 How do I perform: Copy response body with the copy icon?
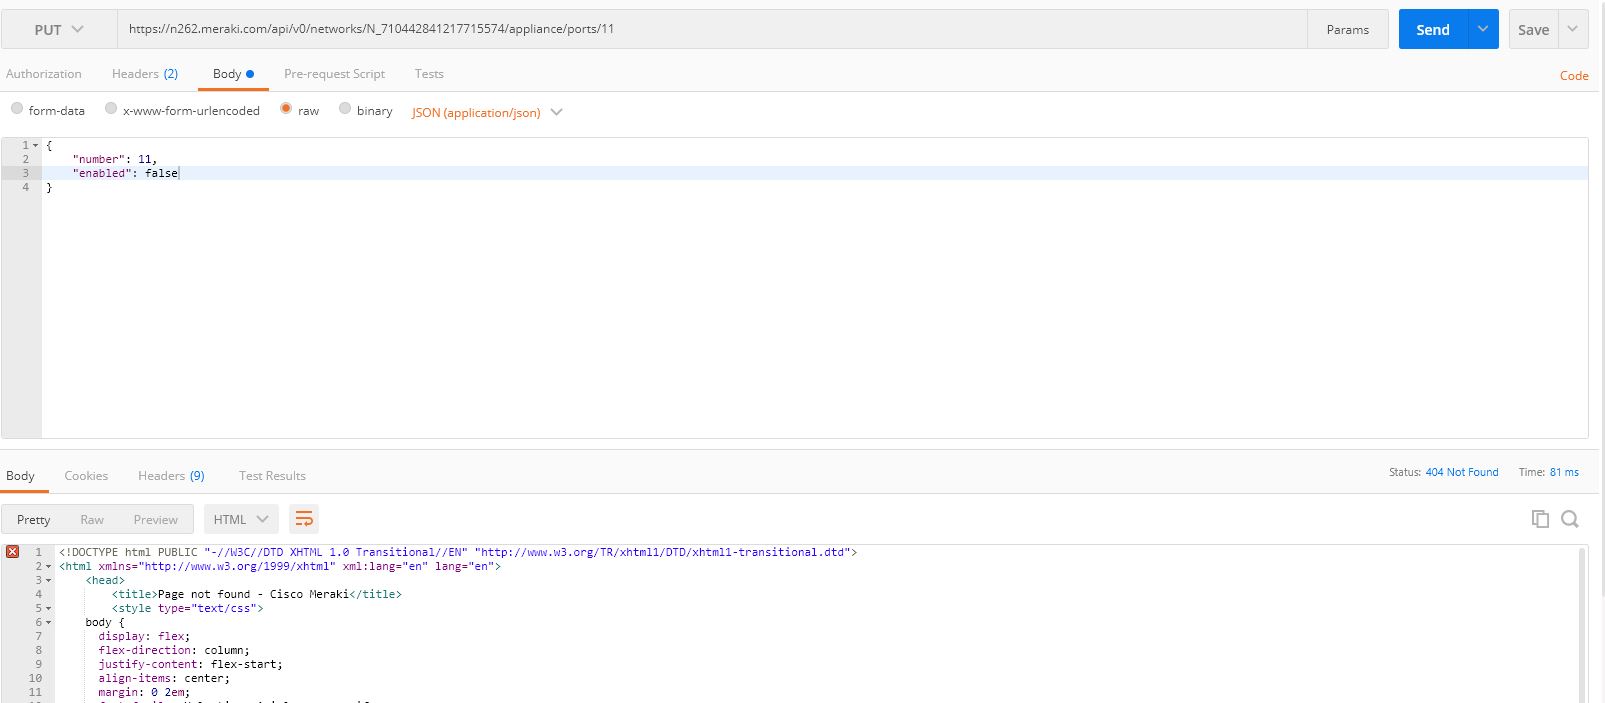coord(1540,518)
